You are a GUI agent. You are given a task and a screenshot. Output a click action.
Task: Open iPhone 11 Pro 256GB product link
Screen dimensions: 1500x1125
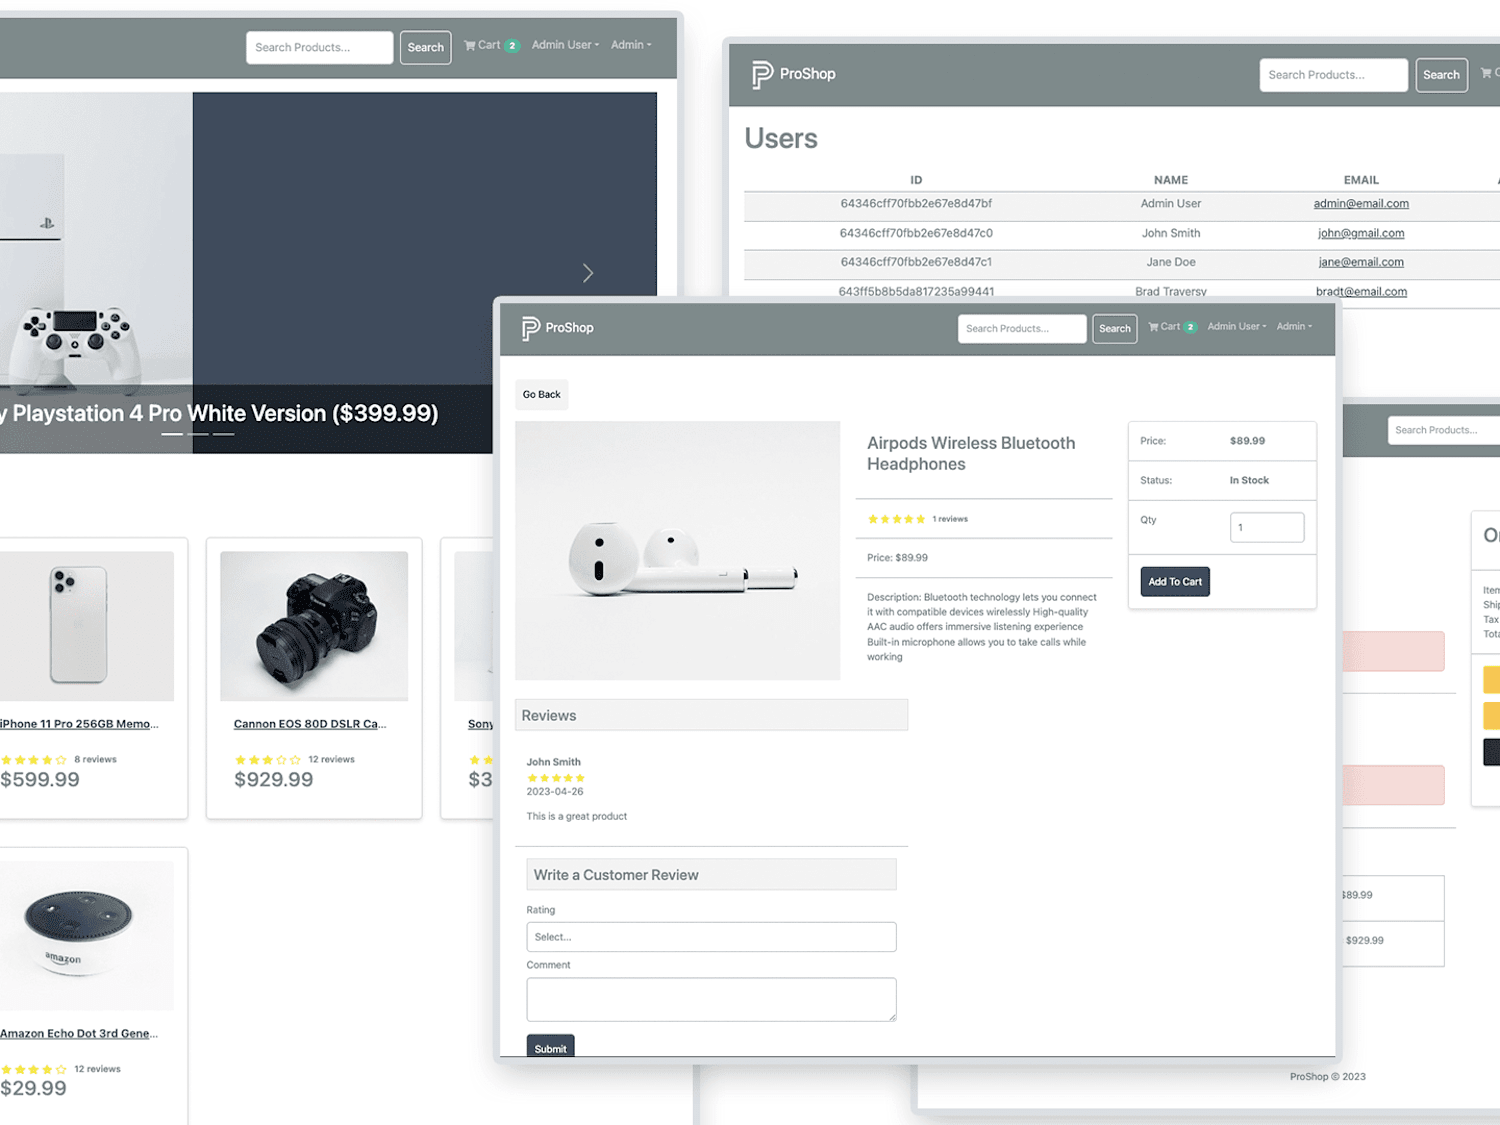click(x=79, y=724)
